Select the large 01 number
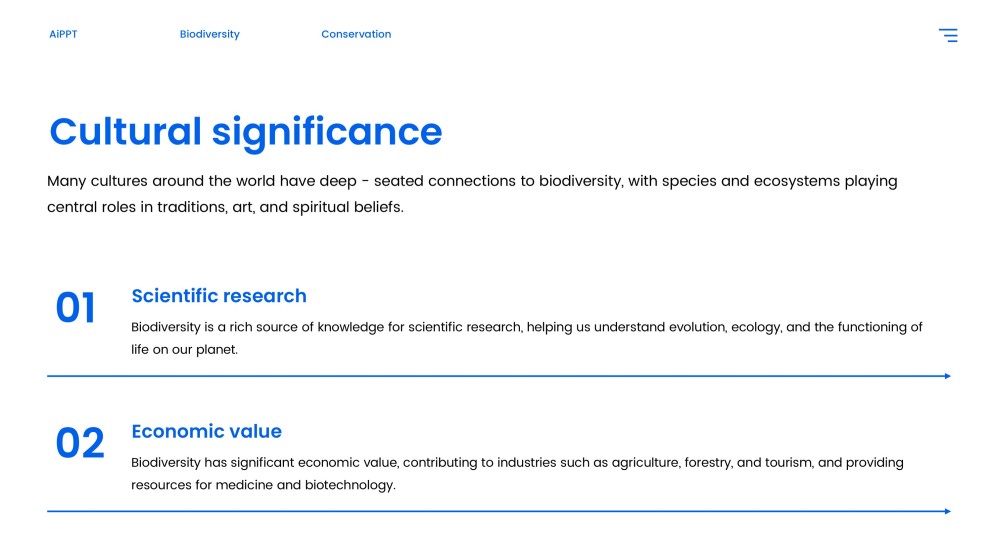Image resolution: width=993 pixels, height=558 pixels. [x=76, y=308]
